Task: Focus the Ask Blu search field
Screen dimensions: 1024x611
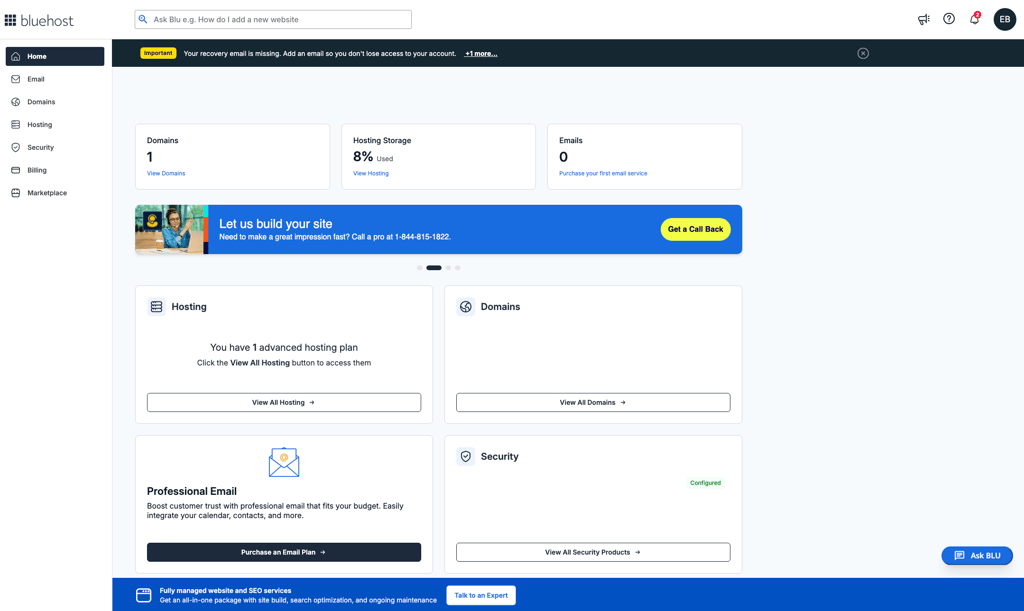Action: tap(273, 20)
